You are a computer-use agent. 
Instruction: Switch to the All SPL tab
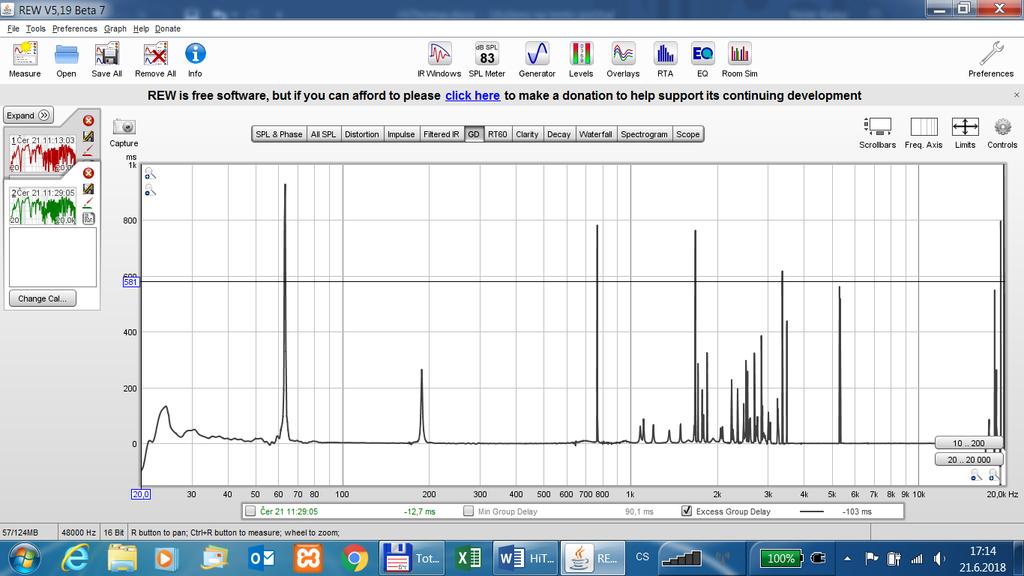323,134
